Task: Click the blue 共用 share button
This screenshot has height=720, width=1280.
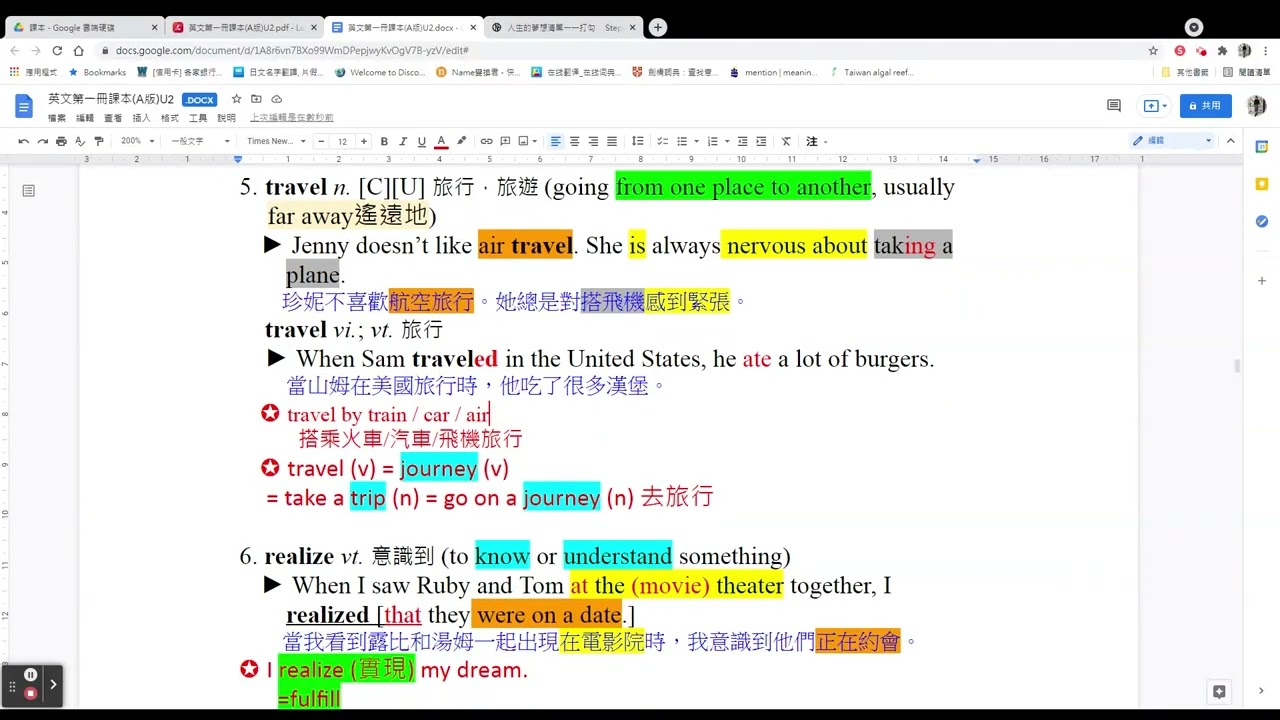Action: coord(1205,105)
